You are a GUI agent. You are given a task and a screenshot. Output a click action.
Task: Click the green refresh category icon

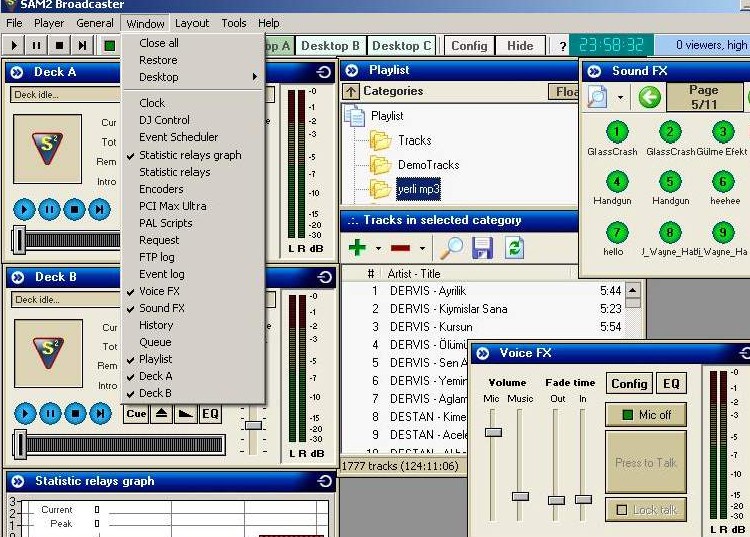point(514,248)
